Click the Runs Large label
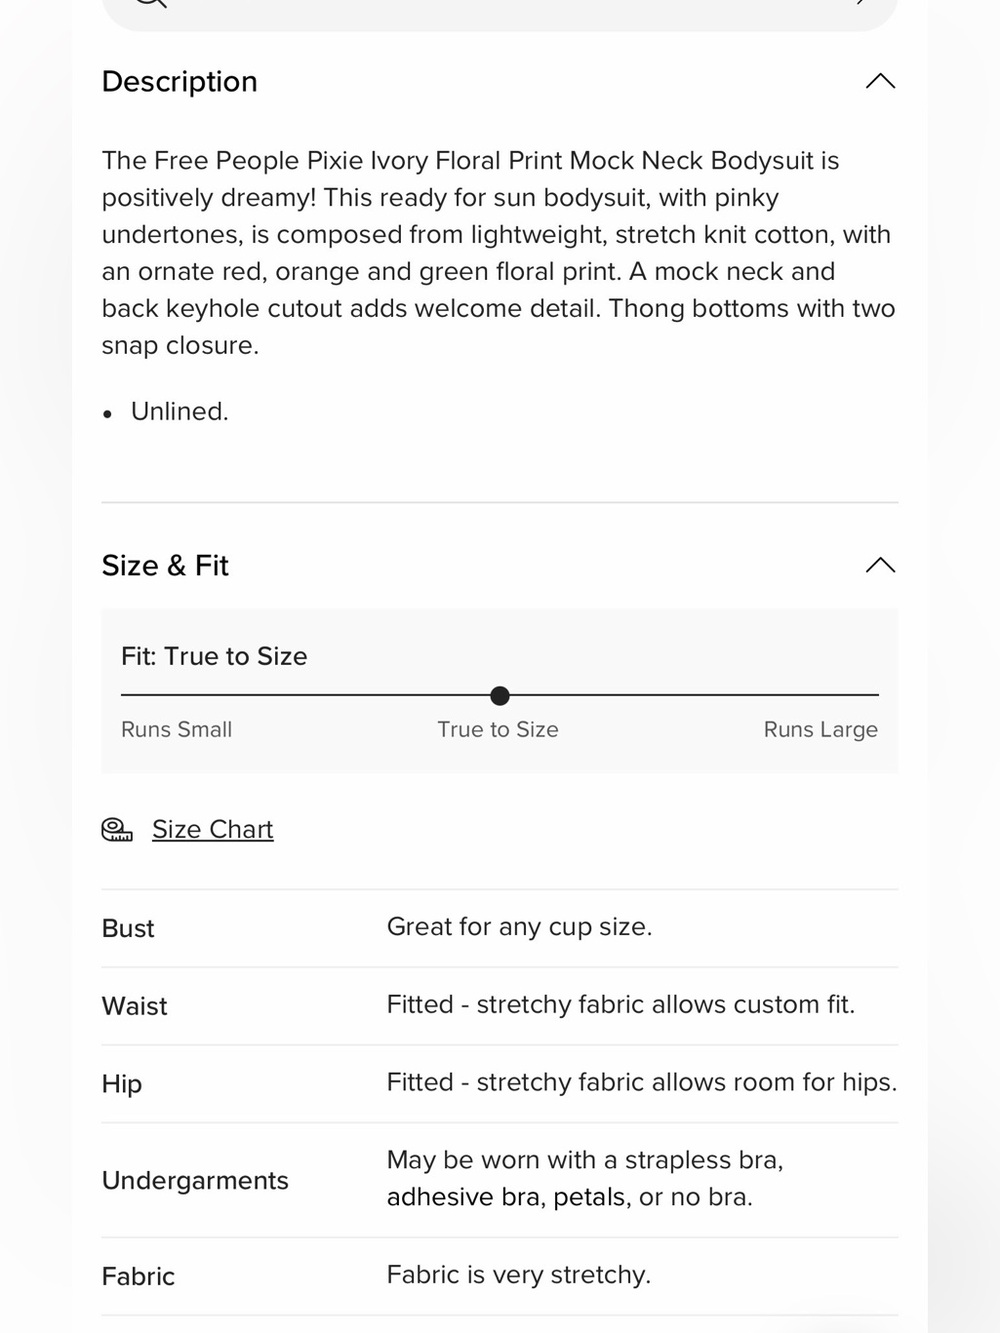Image resolution: width=1000 pixels, height=1333 pixels. pos(820,729)
